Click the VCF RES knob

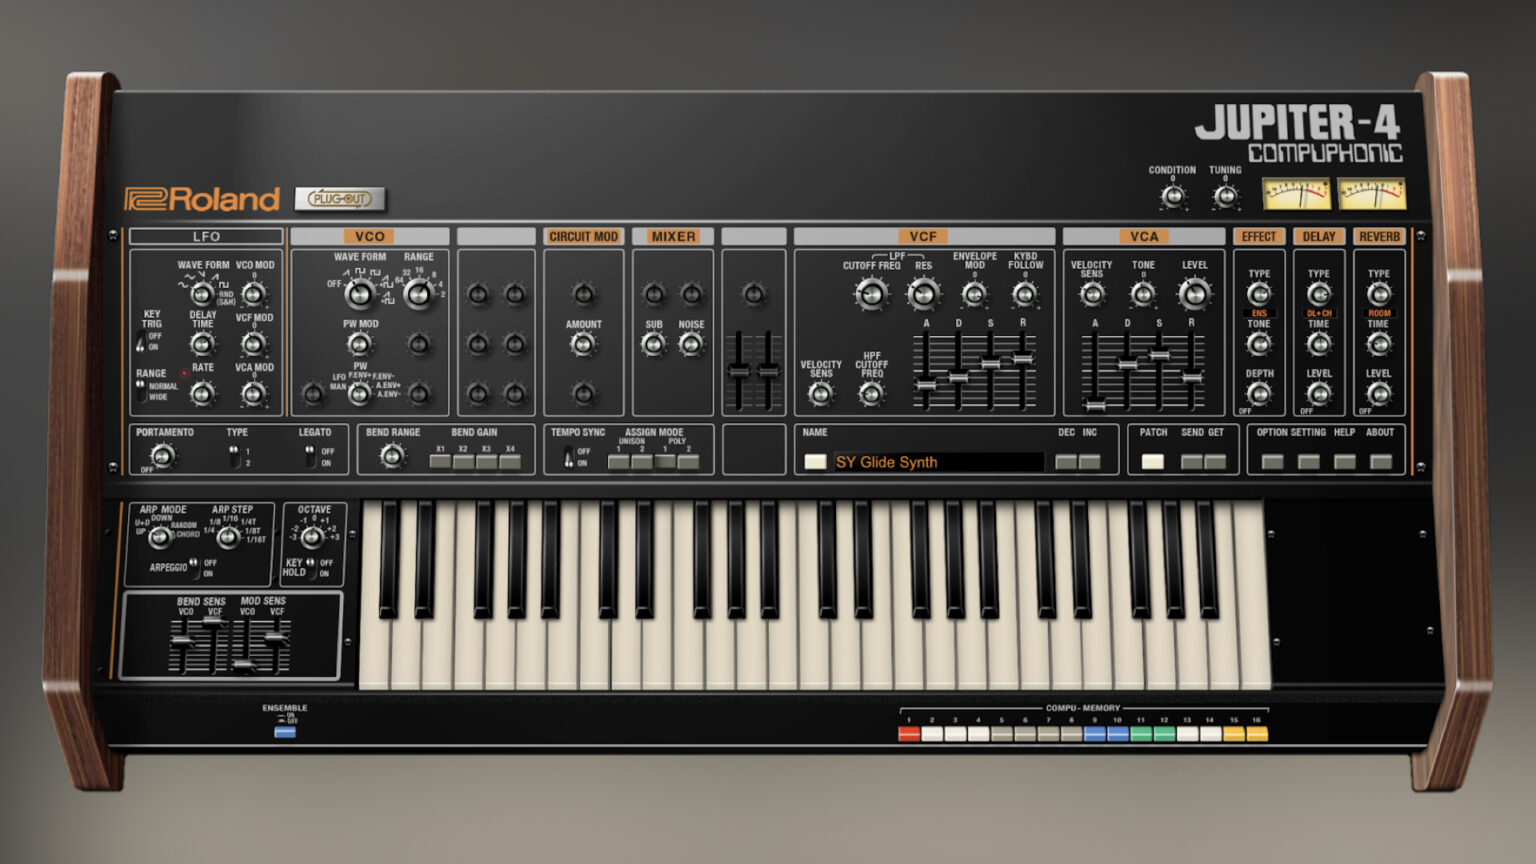[923, 293]
